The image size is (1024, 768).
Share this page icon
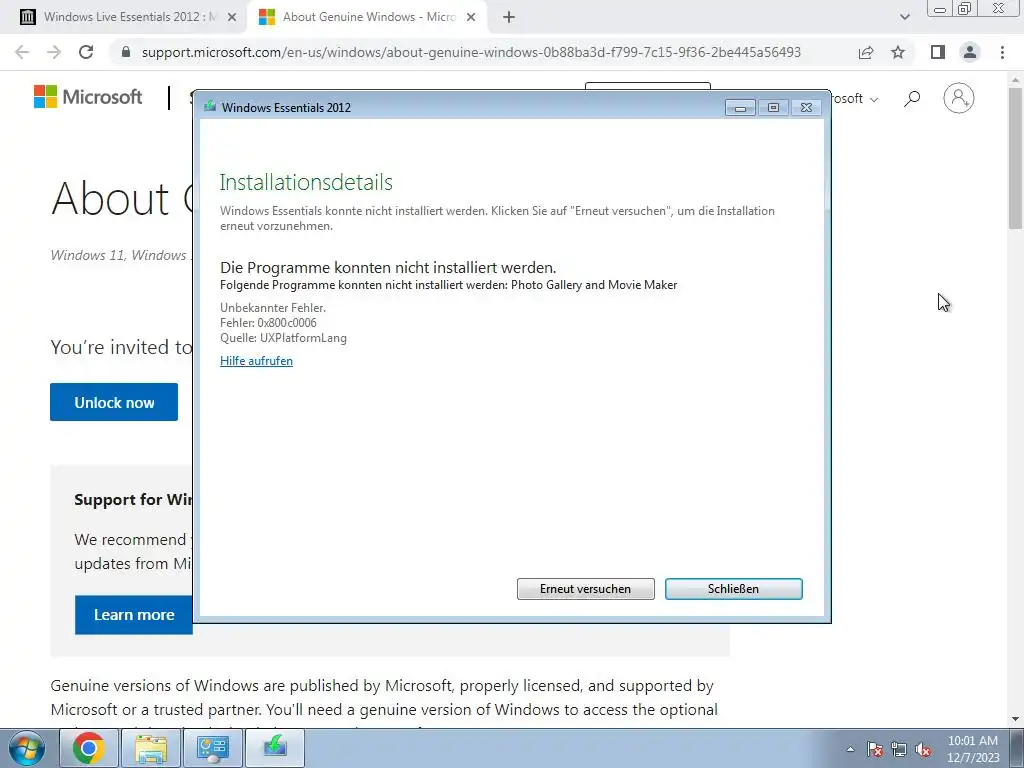[866, 52]
